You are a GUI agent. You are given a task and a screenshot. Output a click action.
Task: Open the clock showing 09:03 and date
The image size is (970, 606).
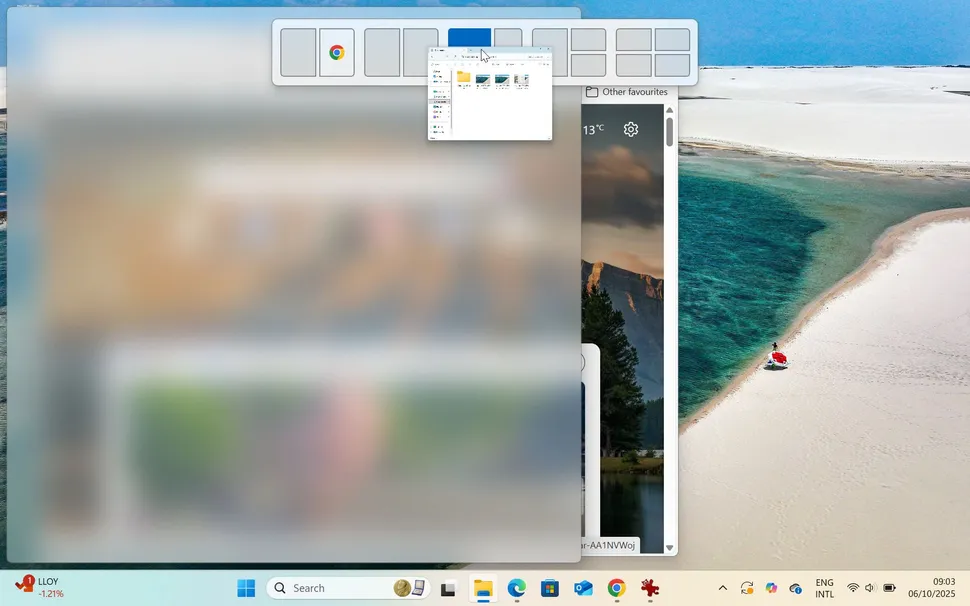click(930, 588)
